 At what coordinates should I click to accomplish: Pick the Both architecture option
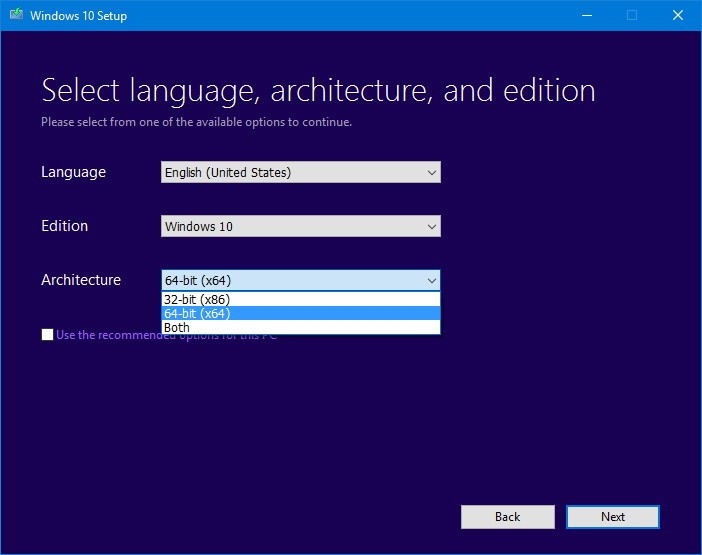(300, 327)
